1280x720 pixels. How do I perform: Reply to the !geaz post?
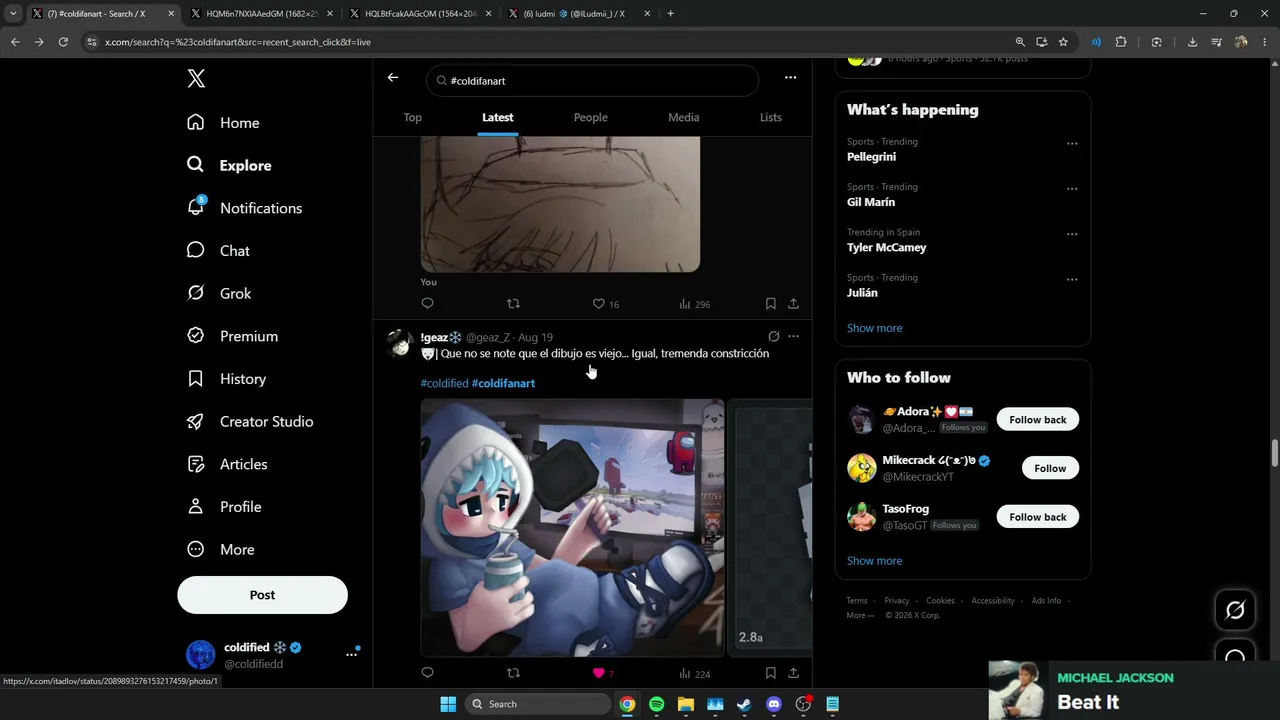tap(428, 674)
